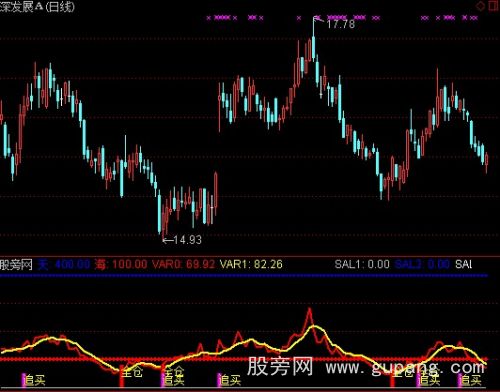
Task: Select the VAR0: 69.92 readout
Action: click(183, 265)
